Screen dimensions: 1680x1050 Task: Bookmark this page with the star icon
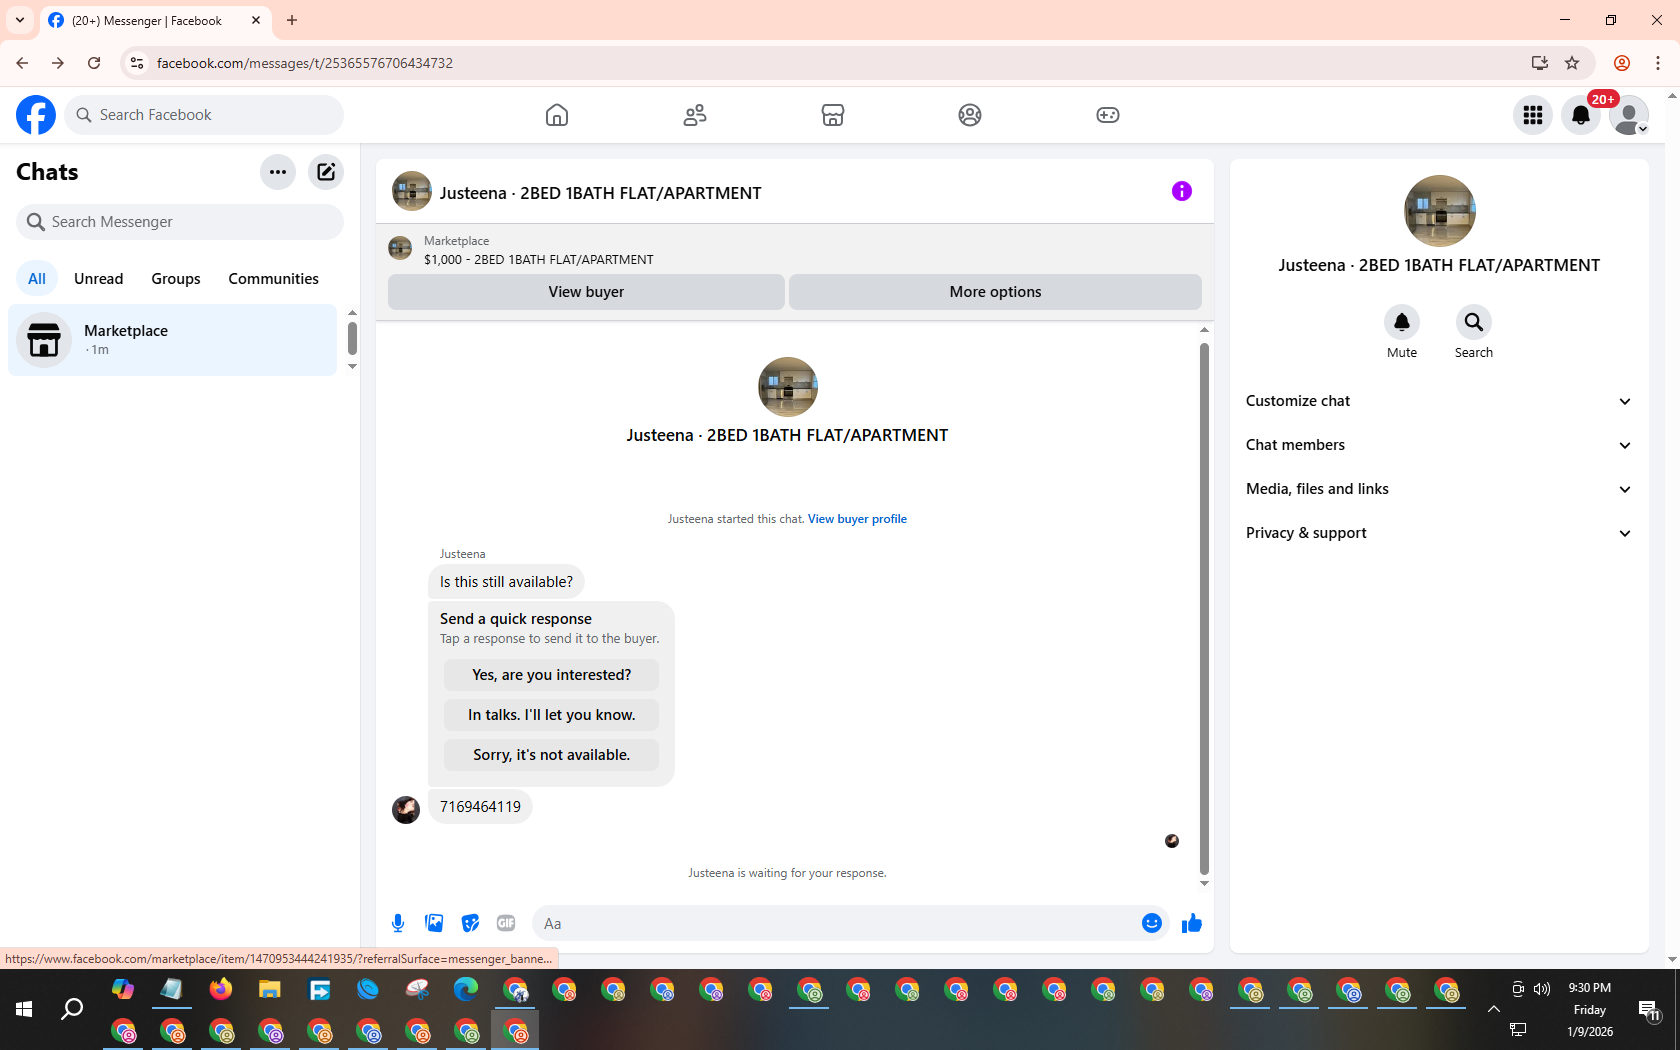tap(1572, 63)
